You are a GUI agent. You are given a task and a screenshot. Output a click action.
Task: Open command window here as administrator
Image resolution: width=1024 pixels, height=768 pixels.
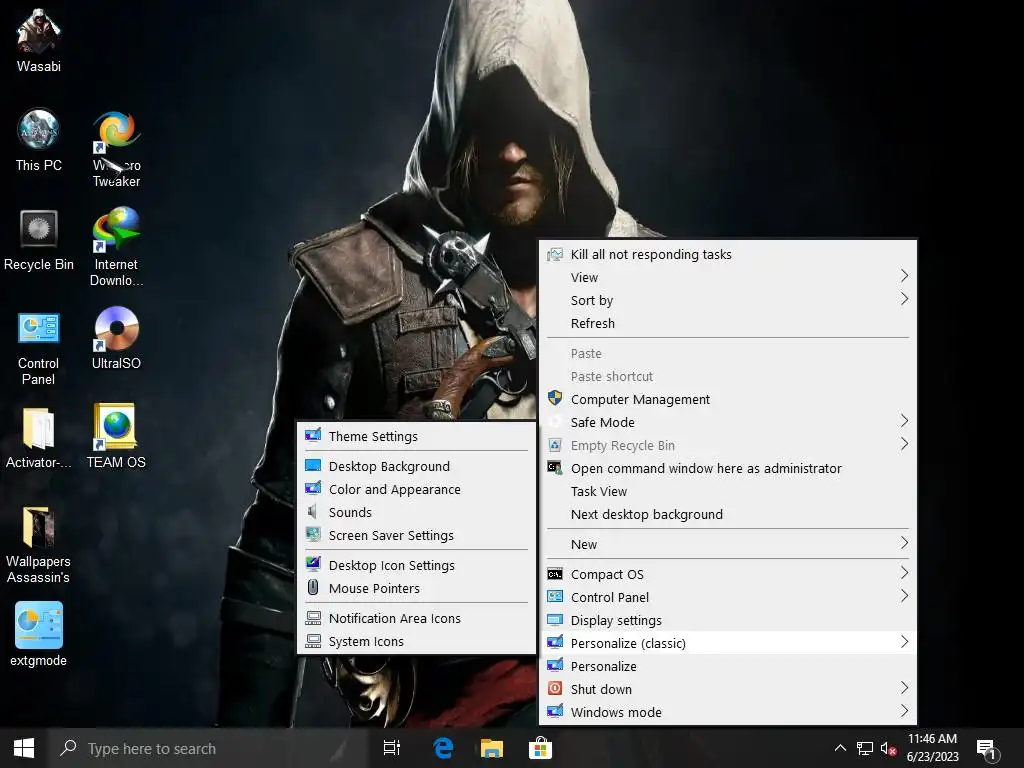click(728, 468)
